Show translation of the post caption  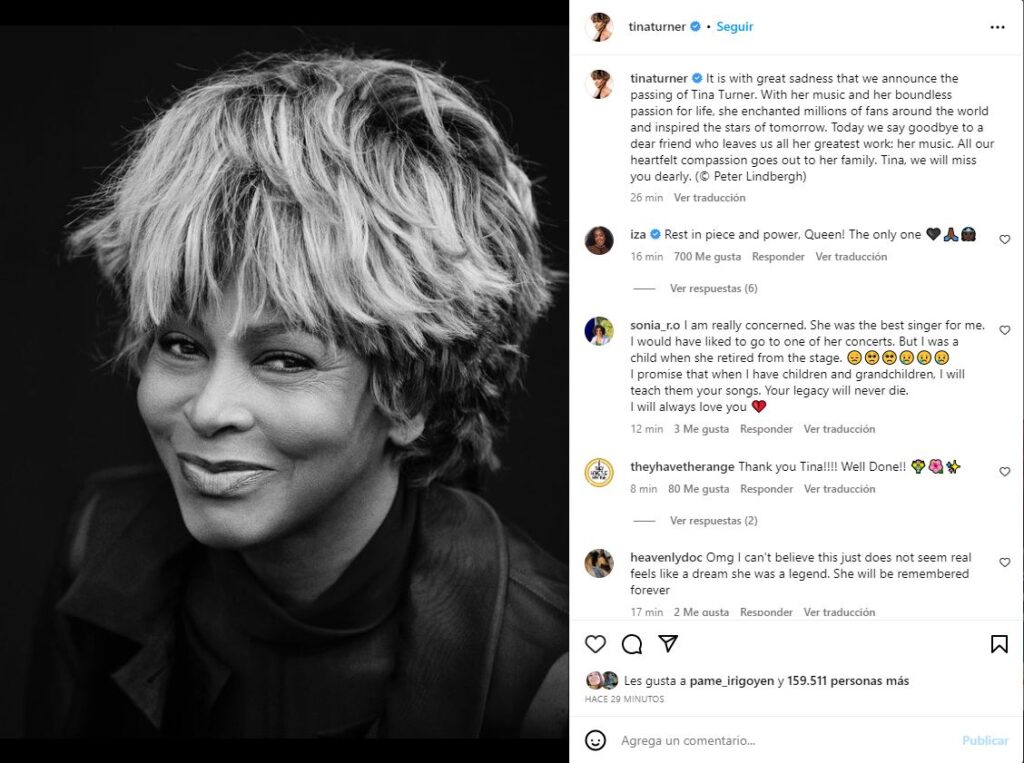[x=709, y=197]
